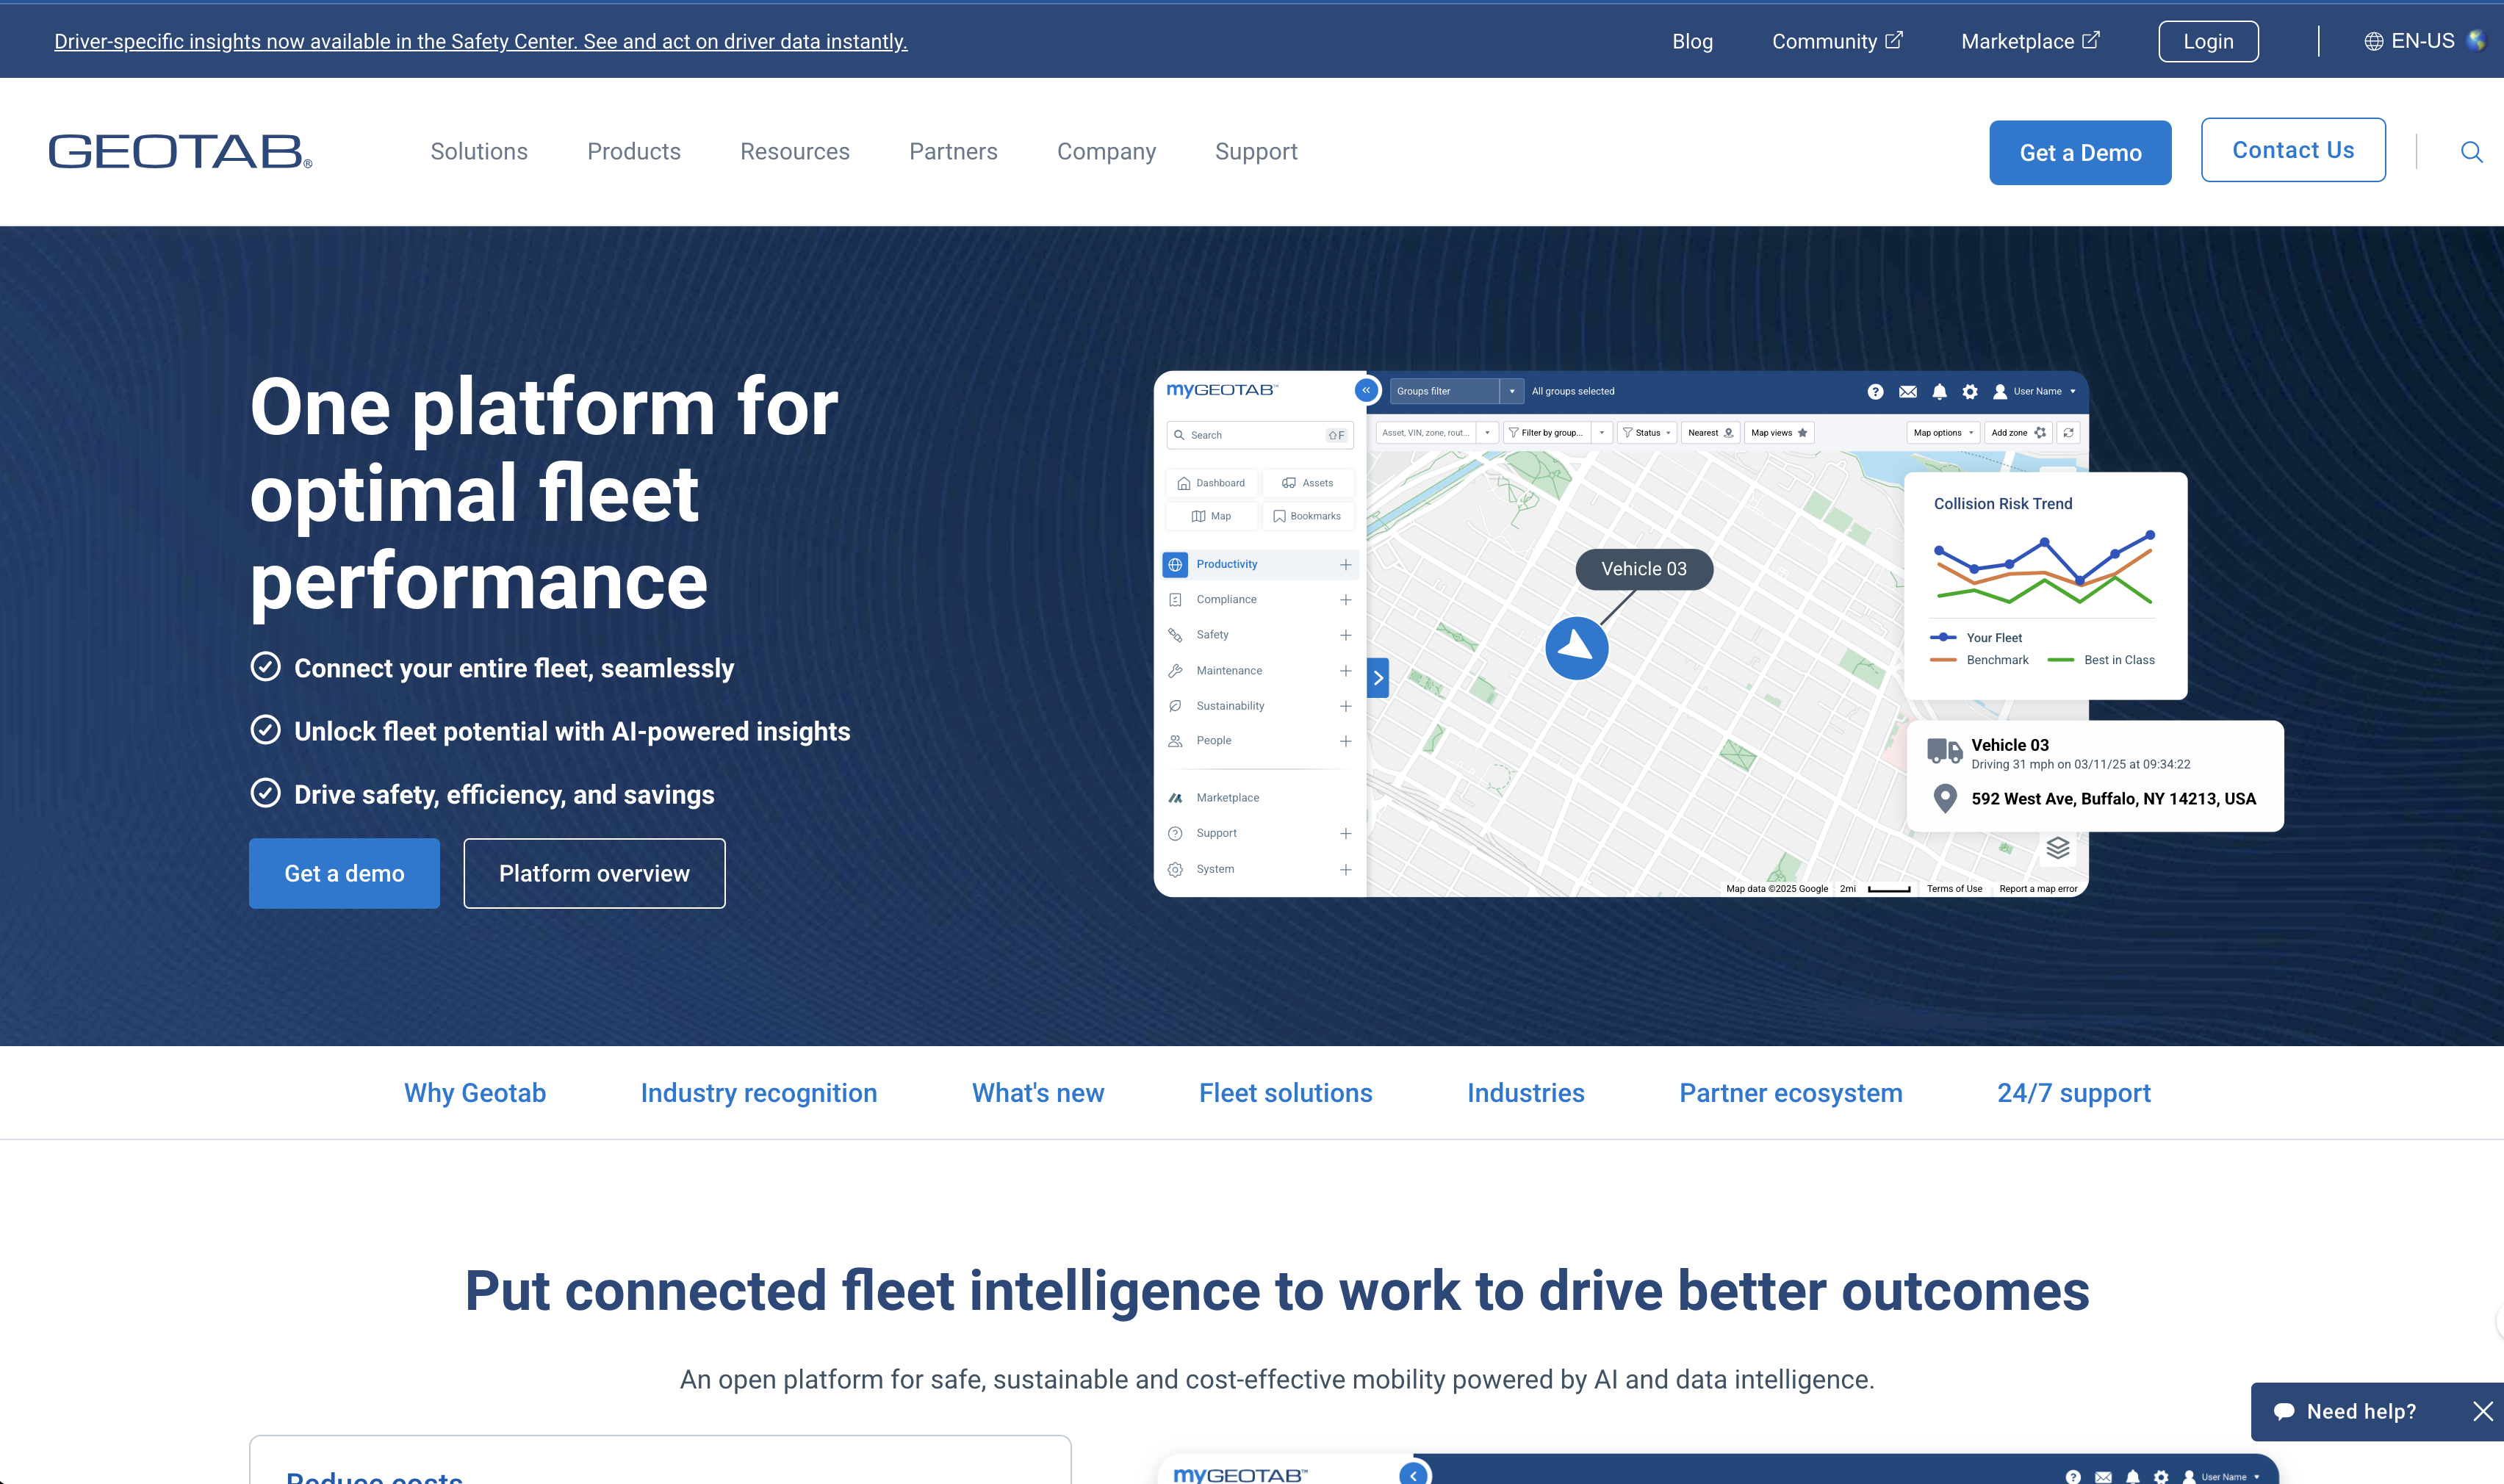Click the Get a Demo button
This screenshot has height=1484, width=2504.
tap(2080, 152)
